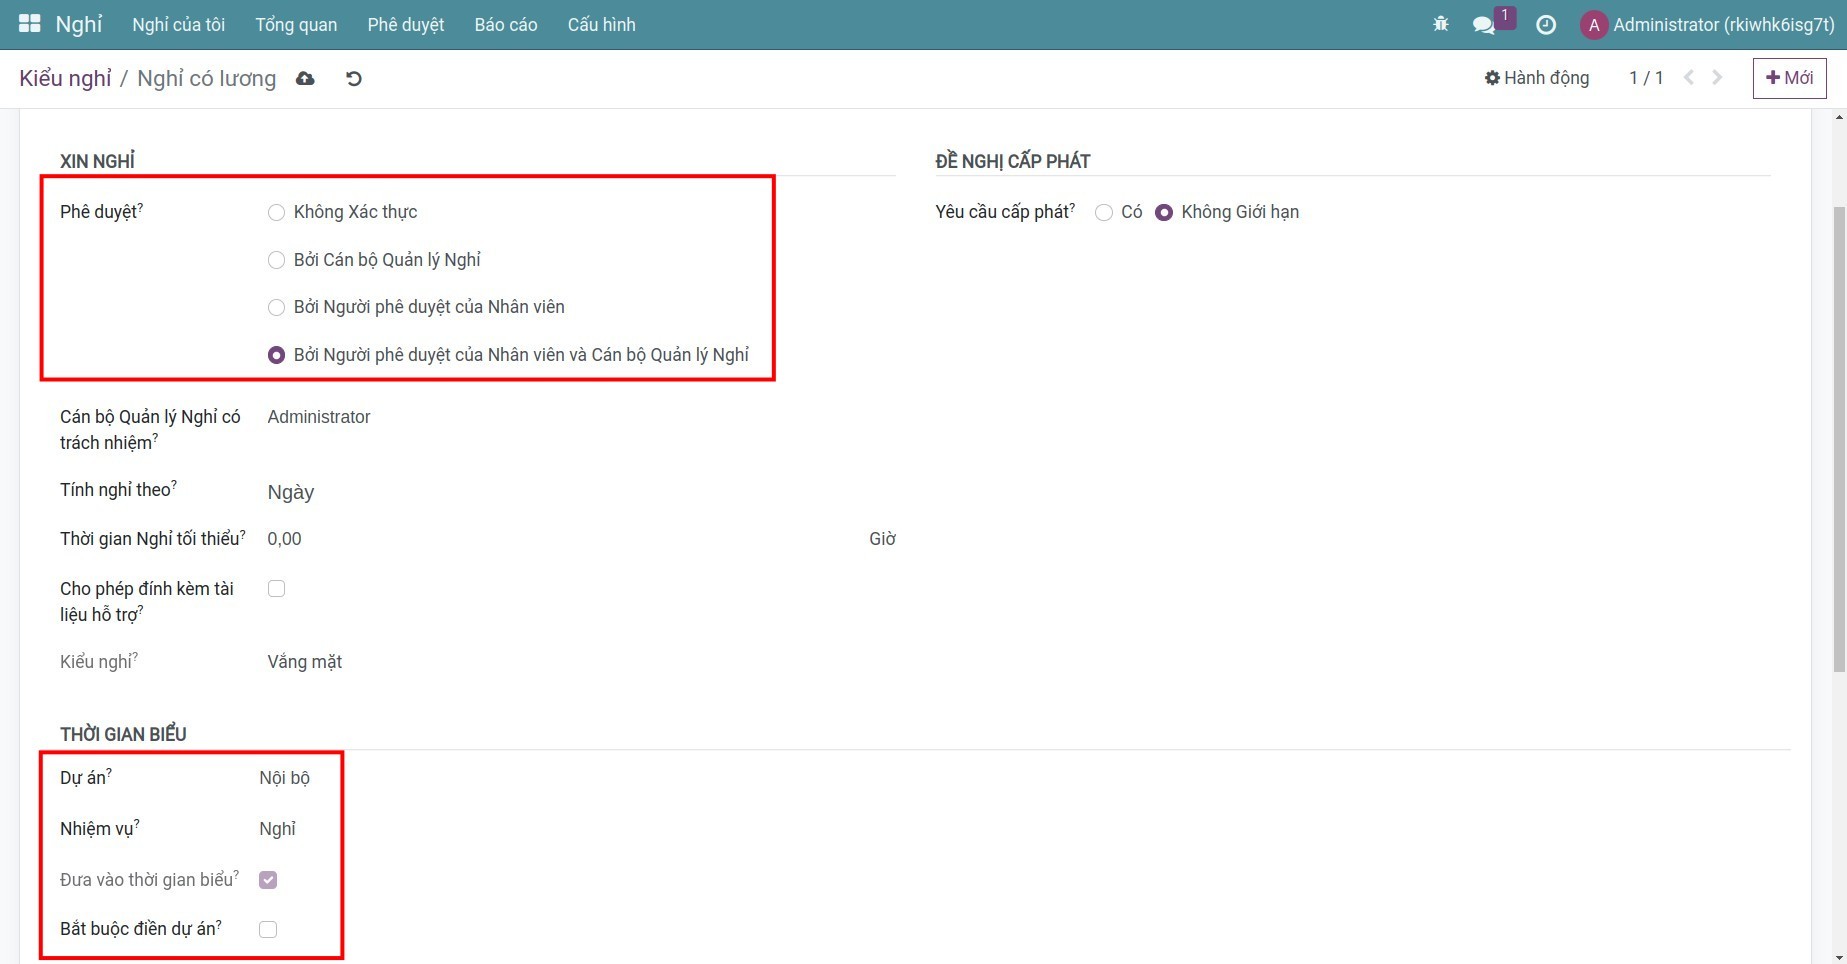Create a new record with Mới button
The height and width of the screenshot is (964, 1847).
tap(1789, 78)
